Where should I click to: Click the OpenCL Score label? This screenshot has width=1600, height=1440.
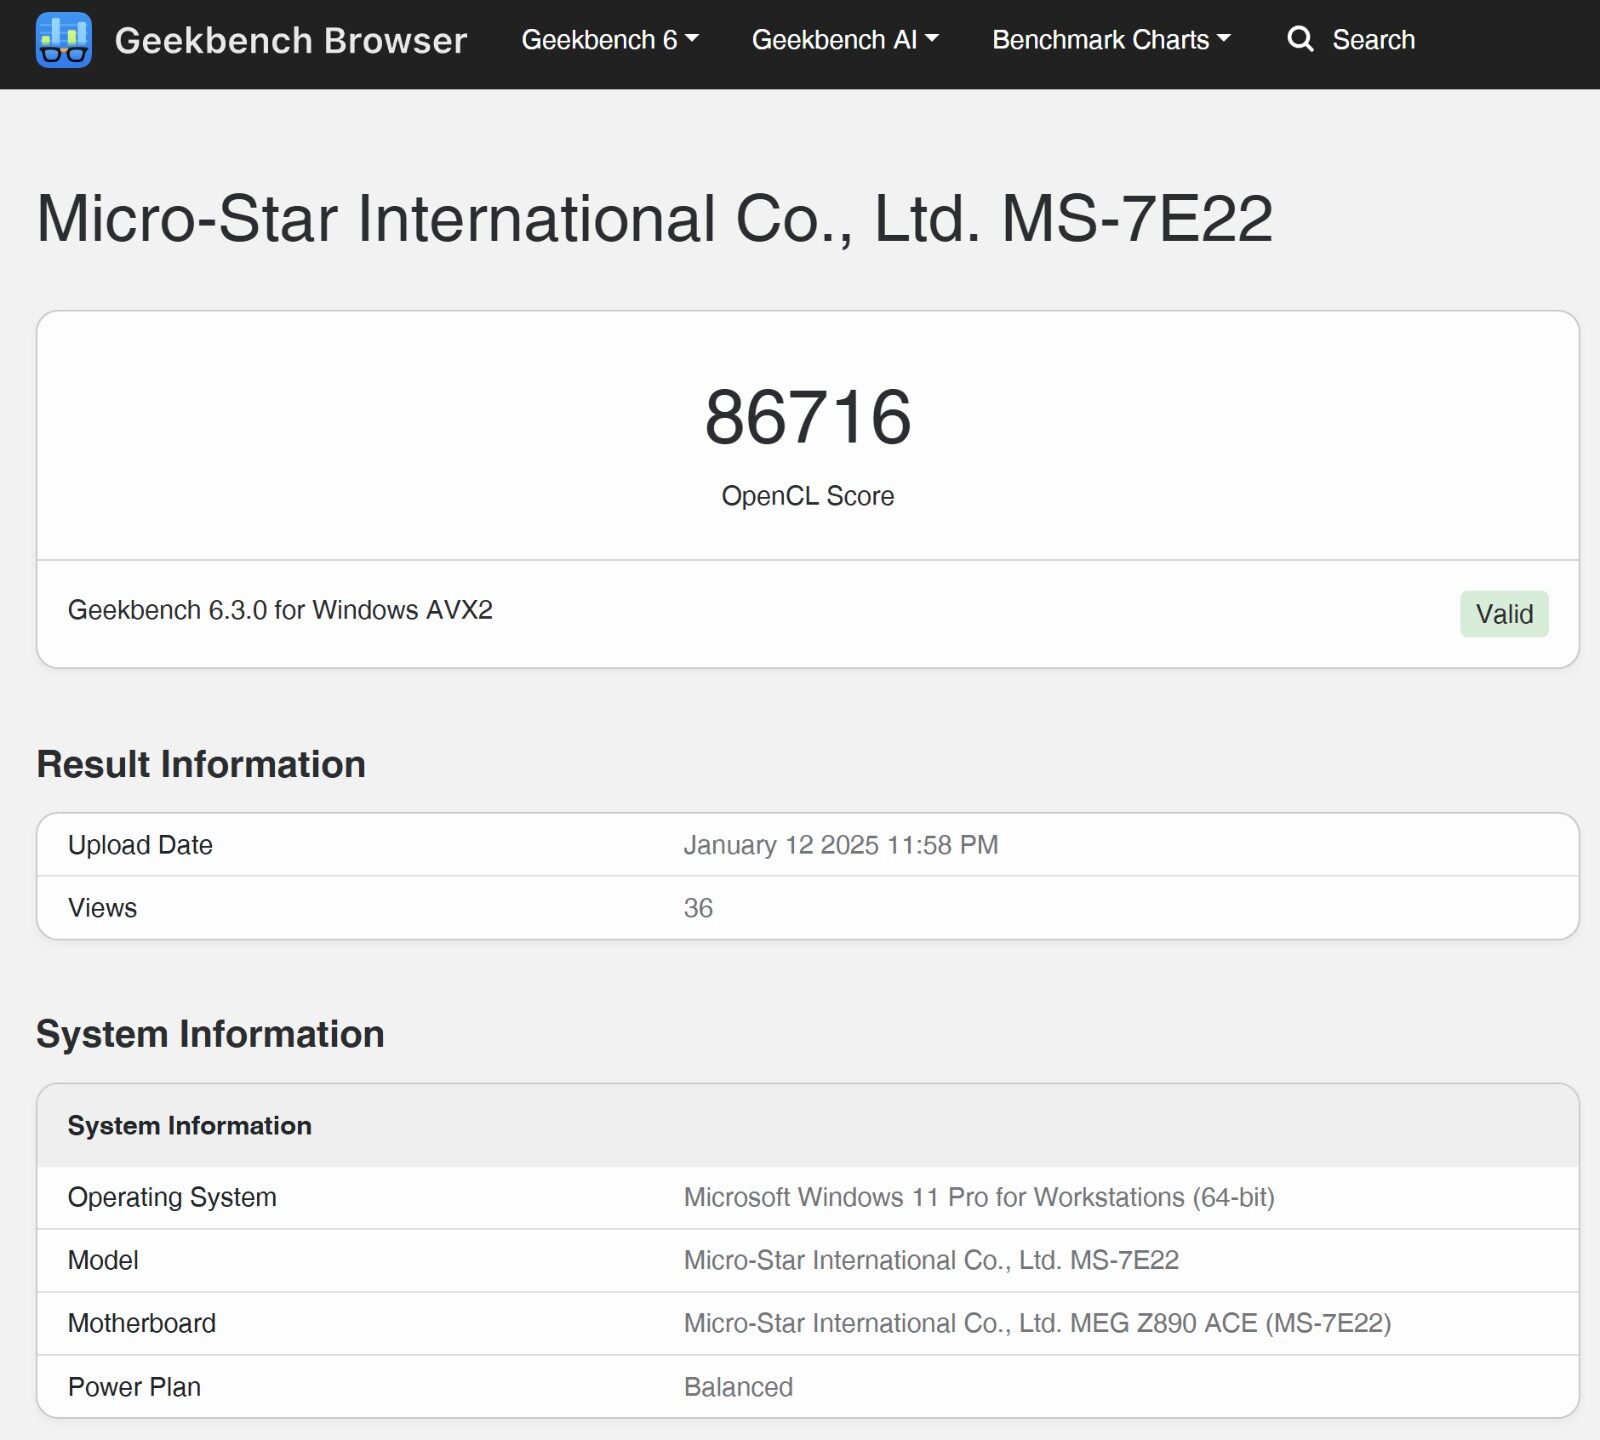808,496
